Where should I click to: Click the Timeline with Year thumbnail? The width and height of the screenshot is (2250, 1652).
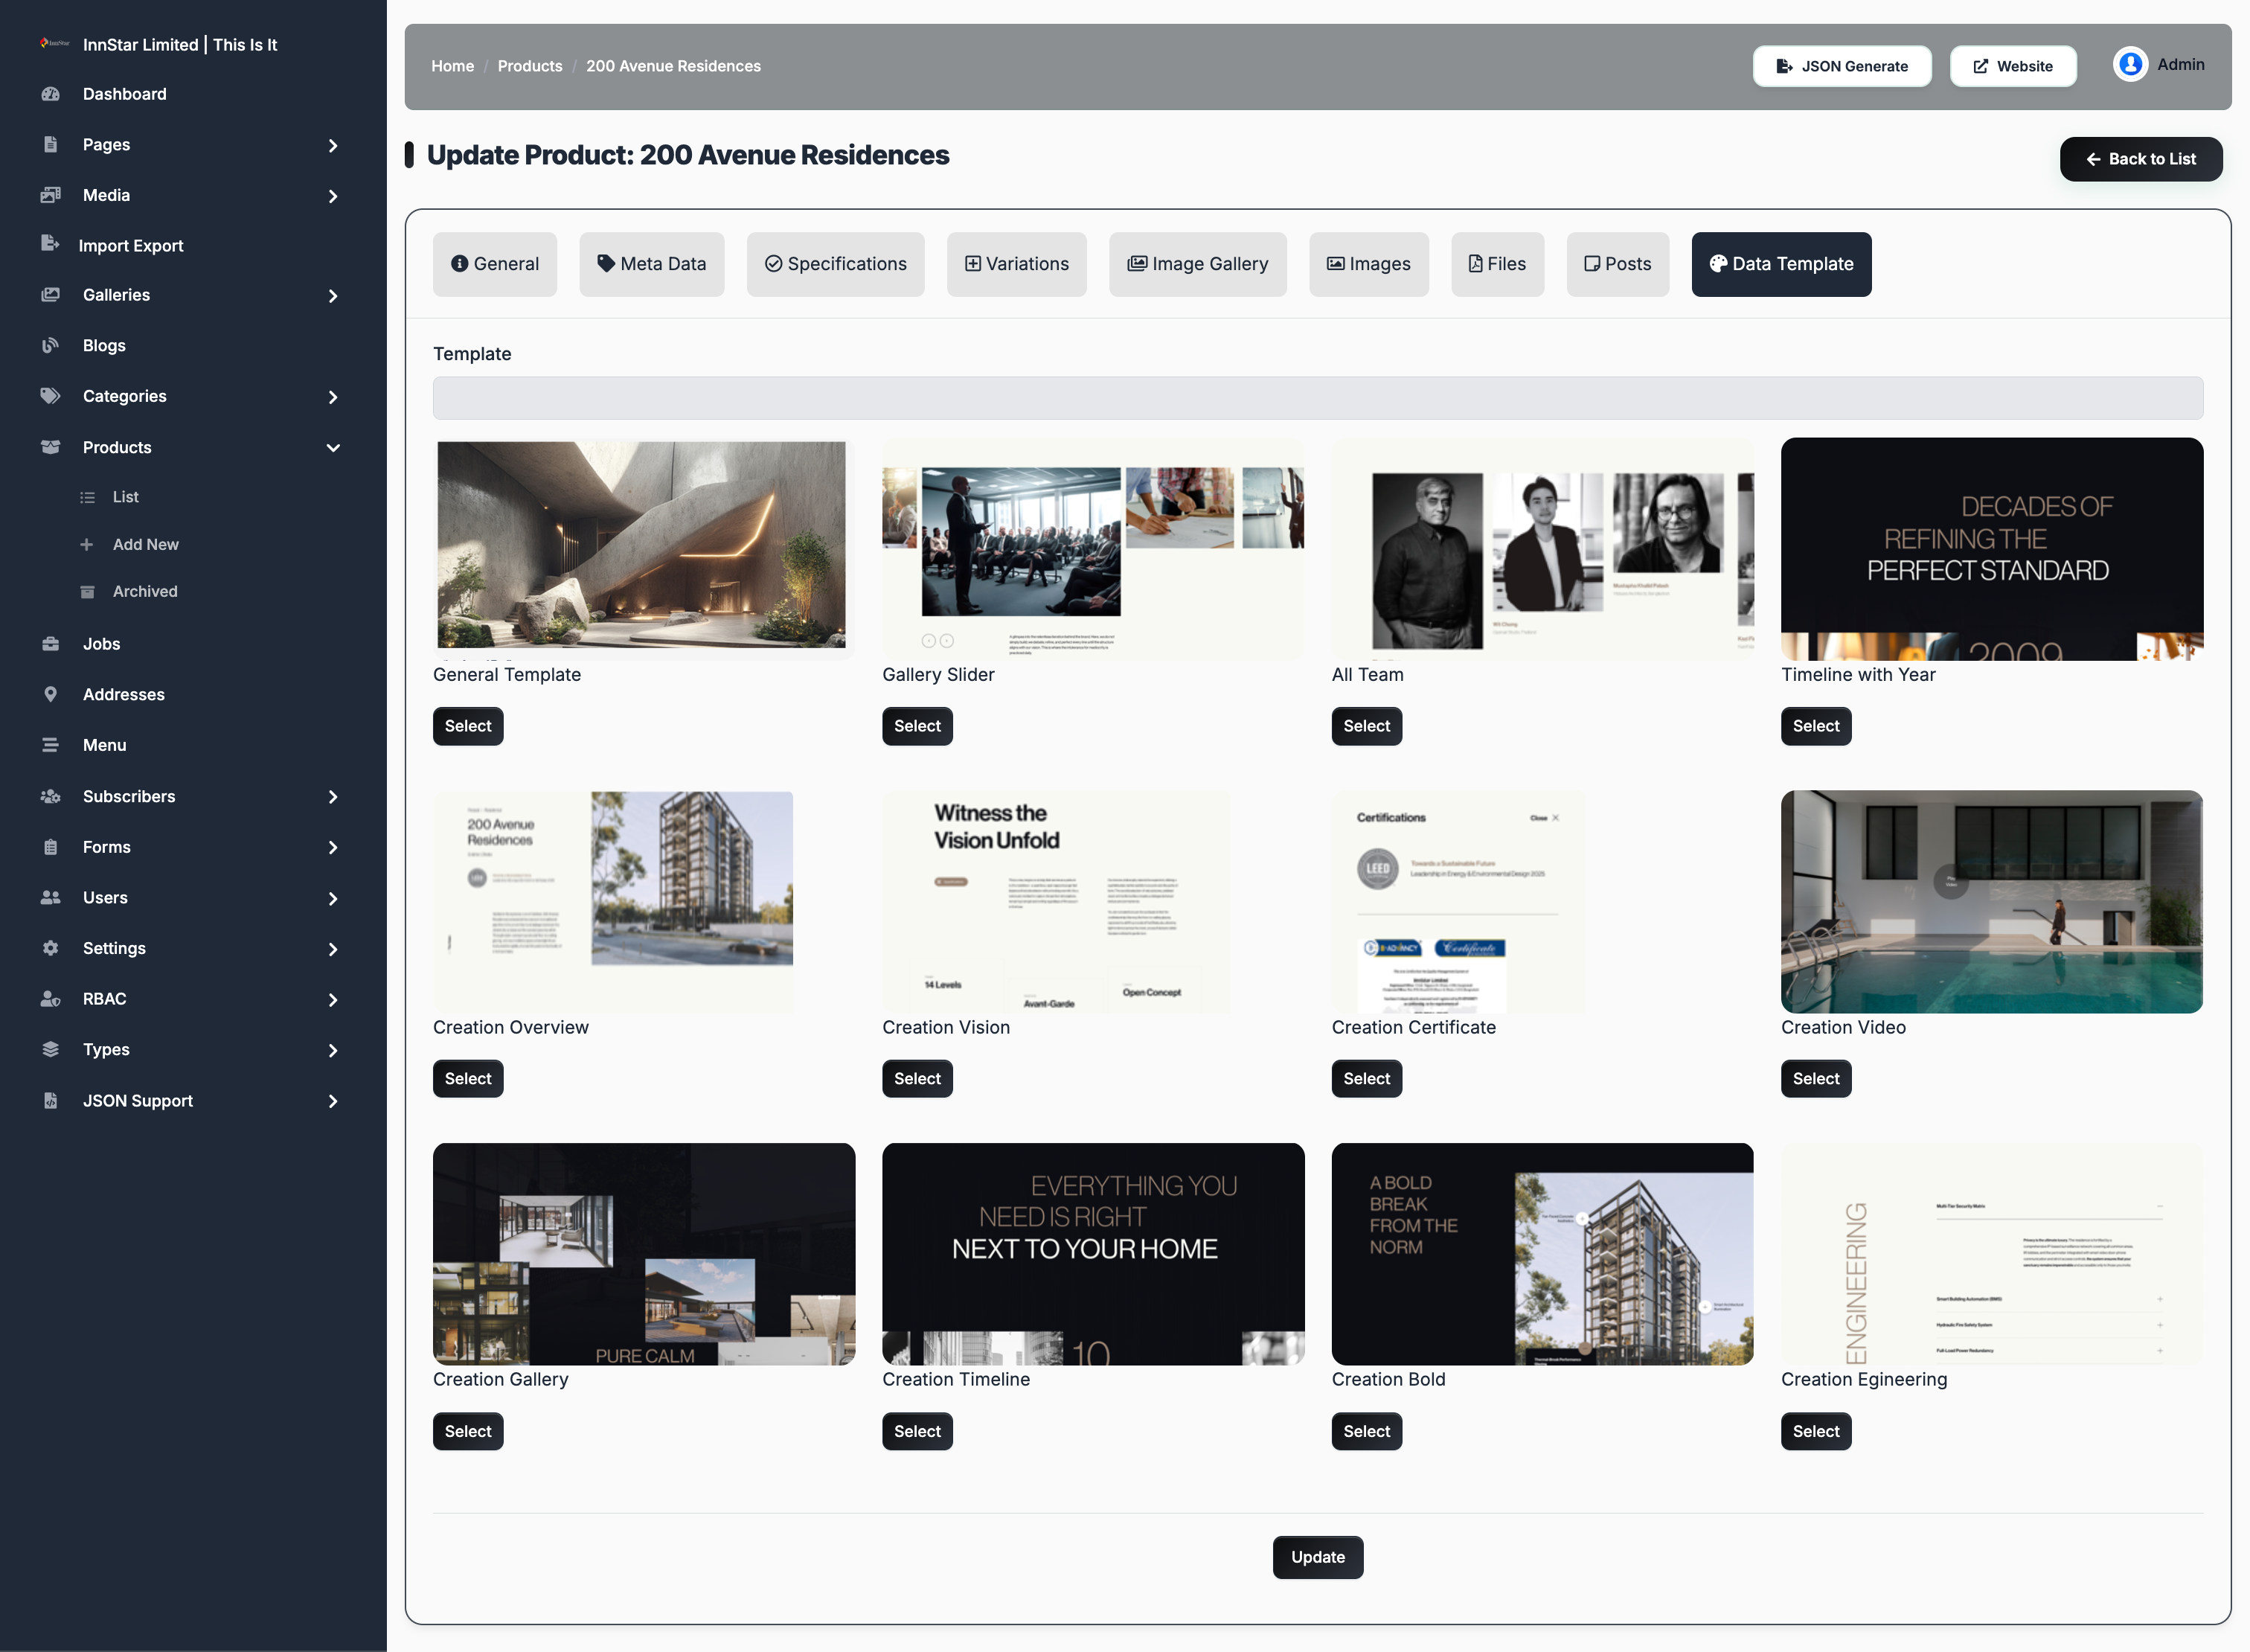coord(1992,549)
